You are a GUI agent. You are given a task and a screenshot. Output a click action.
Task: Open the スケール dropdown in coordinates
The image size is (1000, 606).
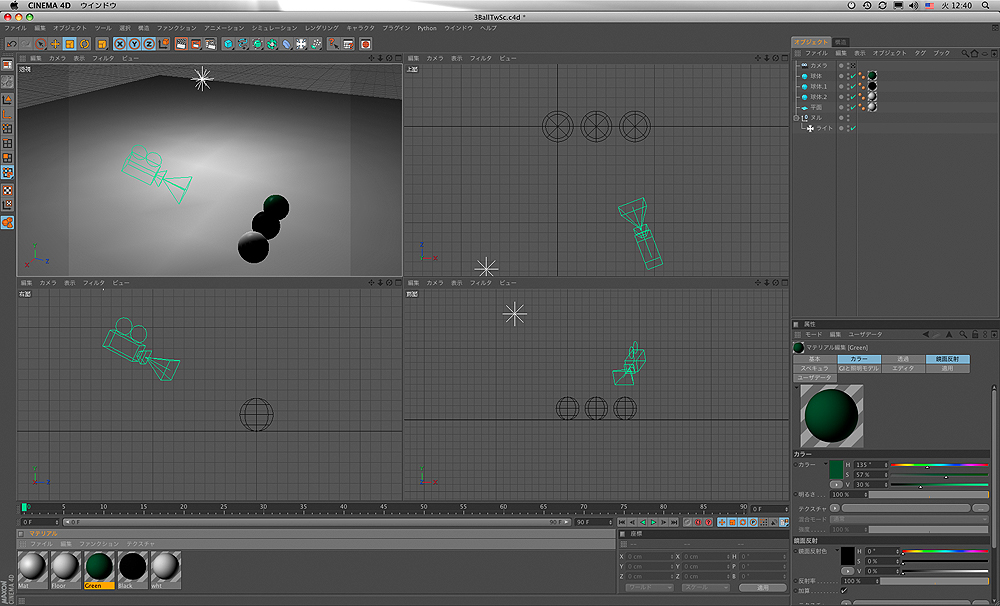[x=706, y=588]
